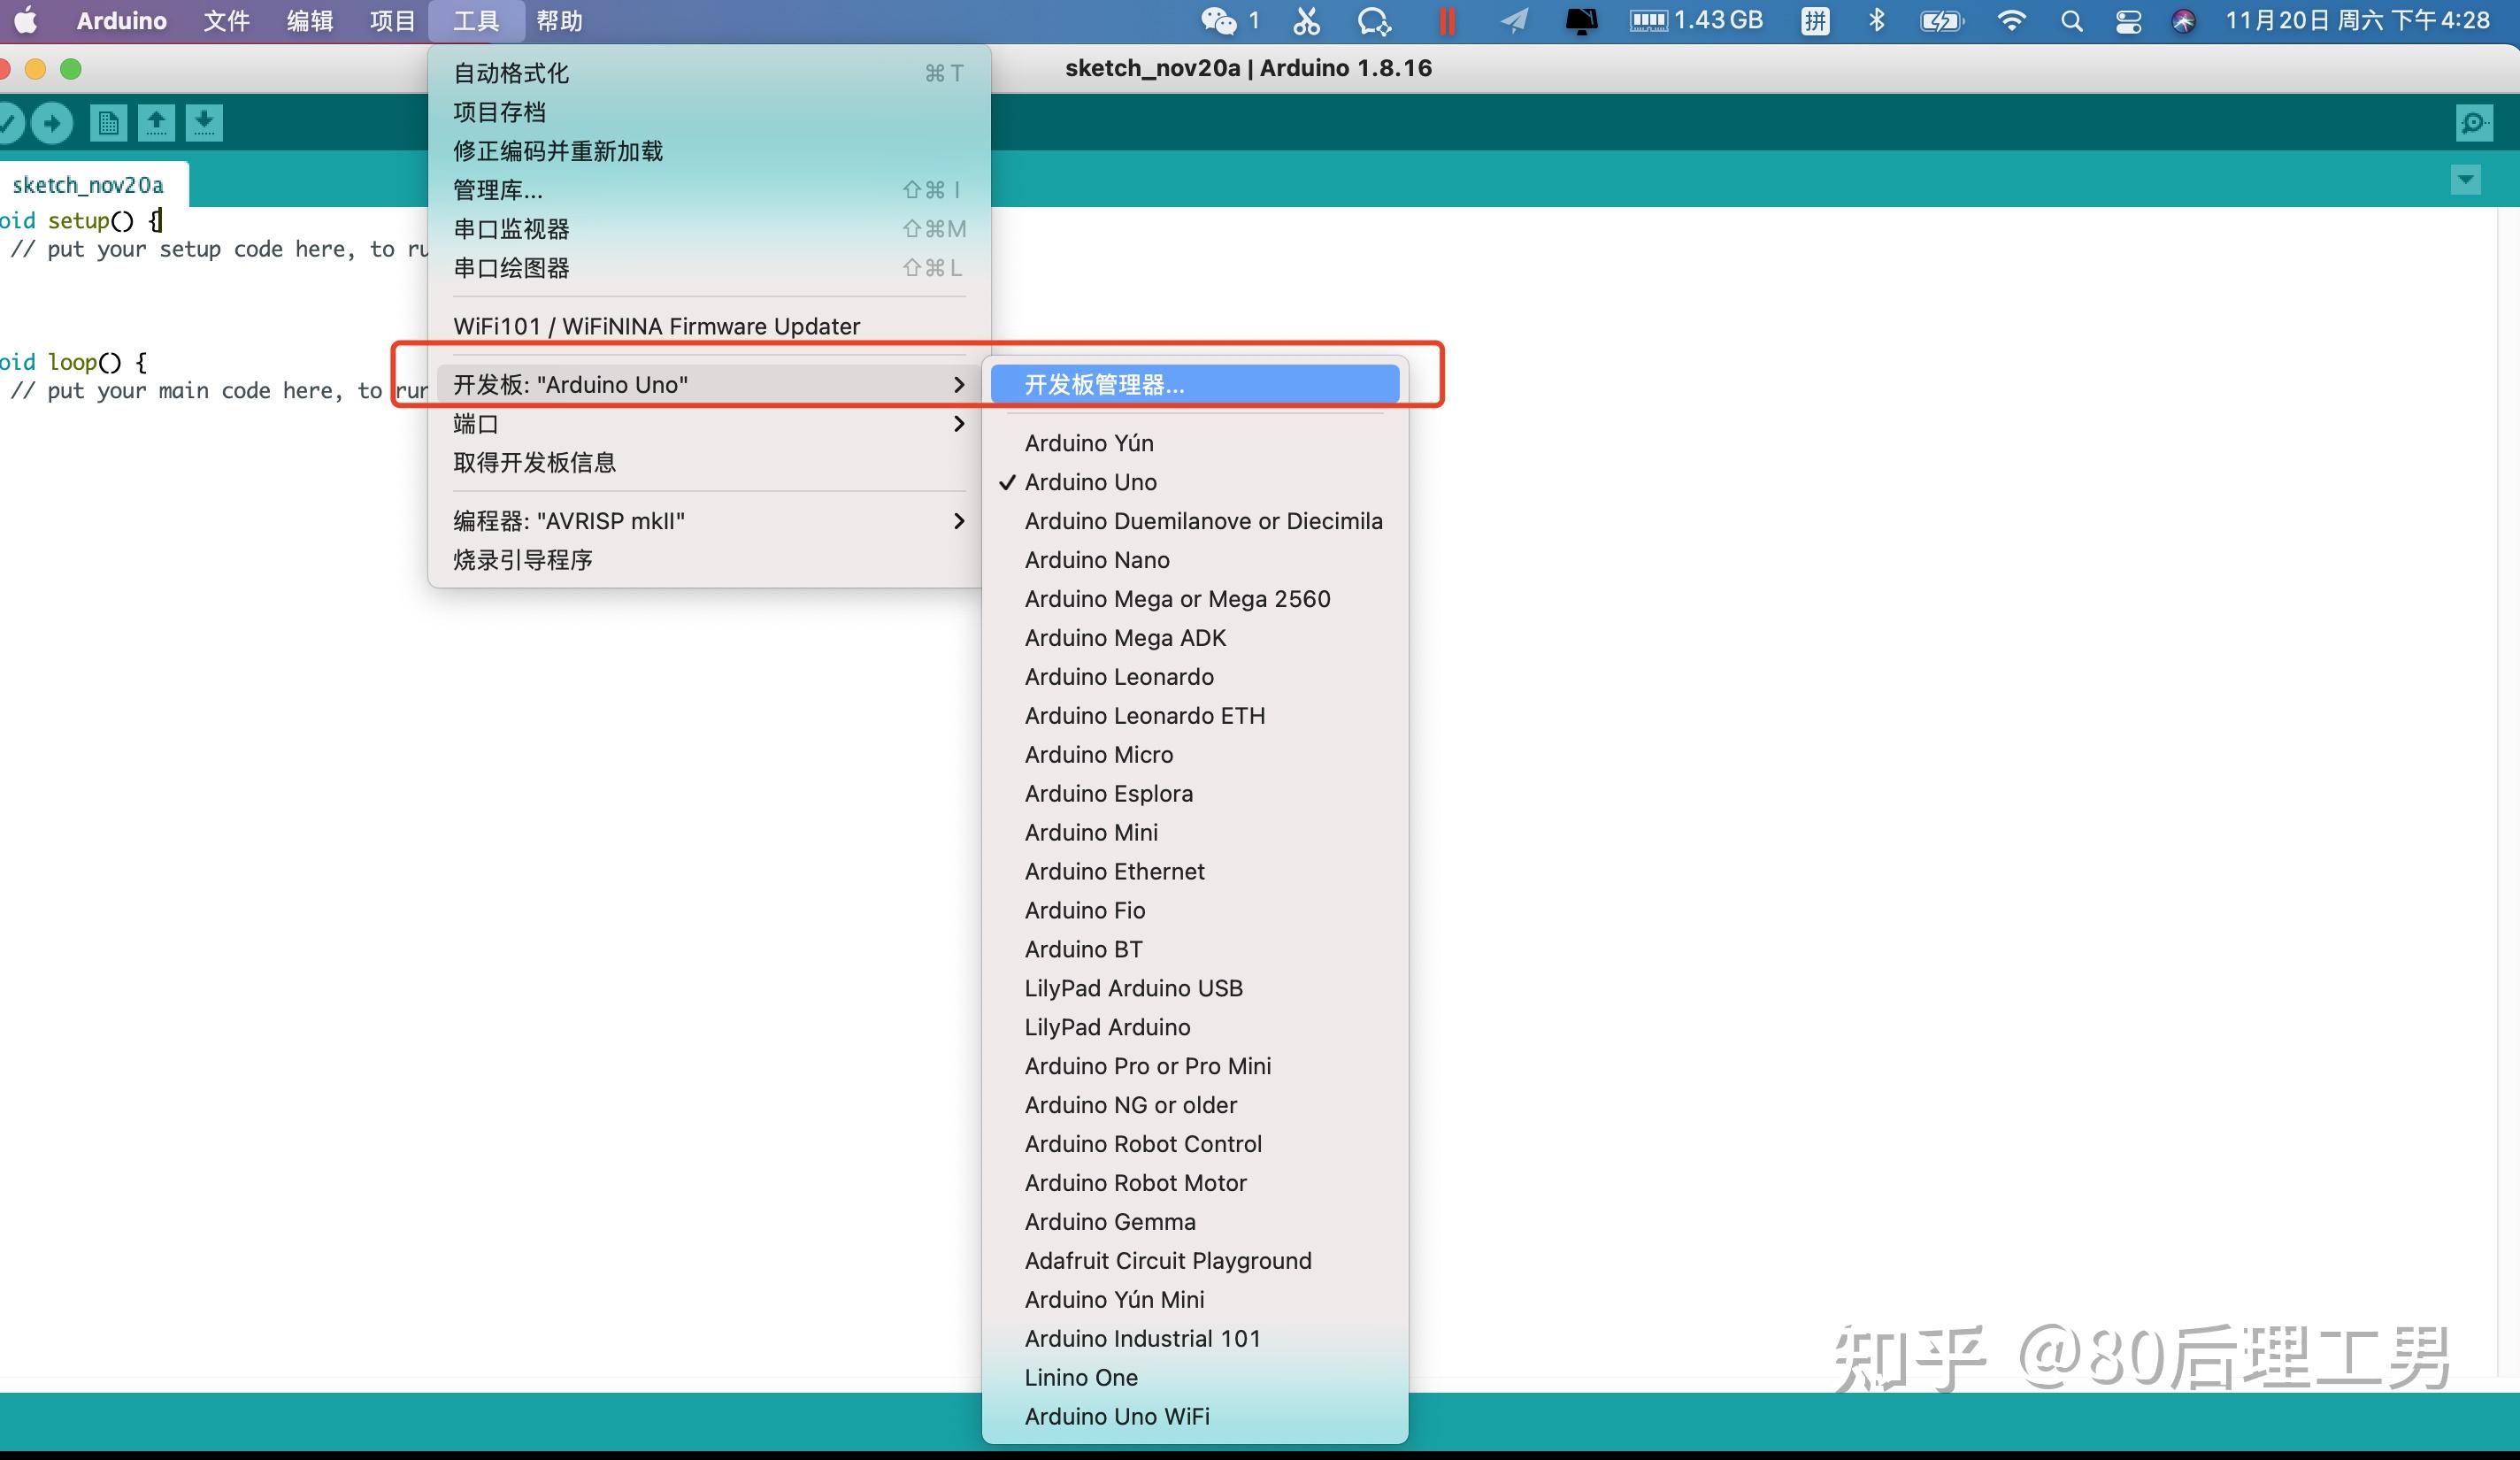Open macOS Control Center icon
The width and height of the screenshot is (2520, 1460).
2128,21
